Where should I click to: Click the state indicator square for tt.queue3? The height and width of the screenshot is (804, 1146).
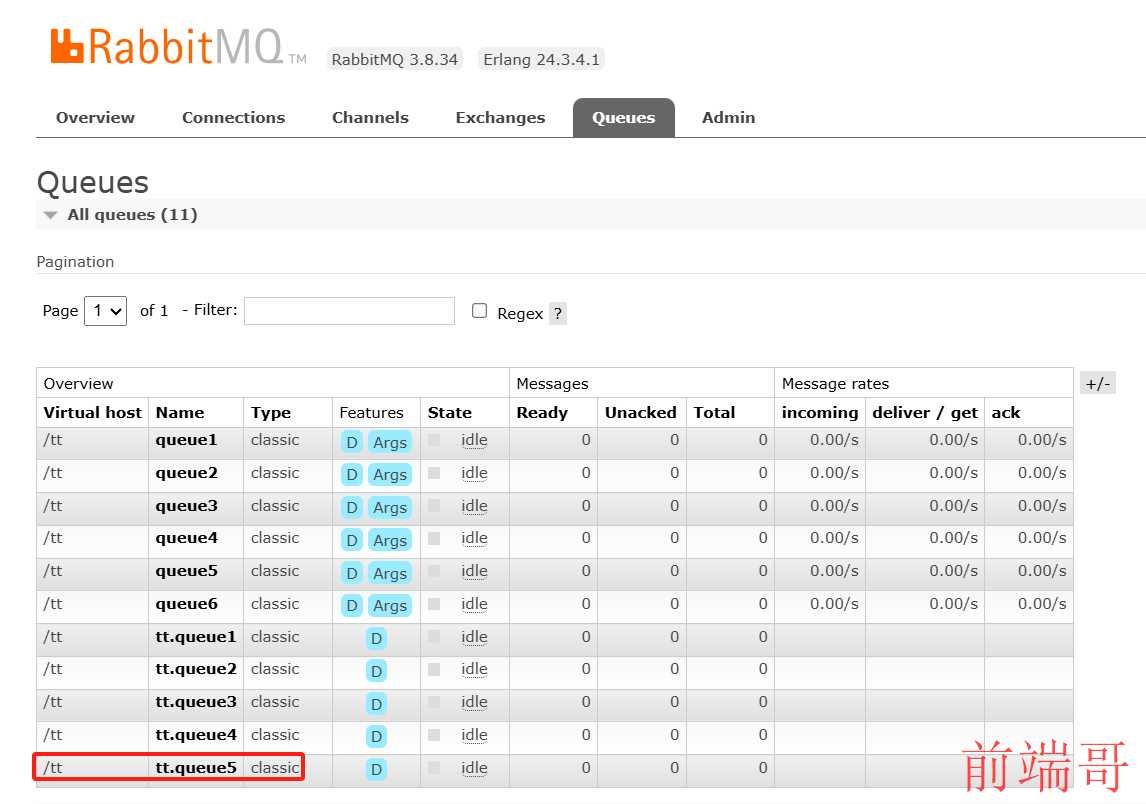[x=434, y=702]
